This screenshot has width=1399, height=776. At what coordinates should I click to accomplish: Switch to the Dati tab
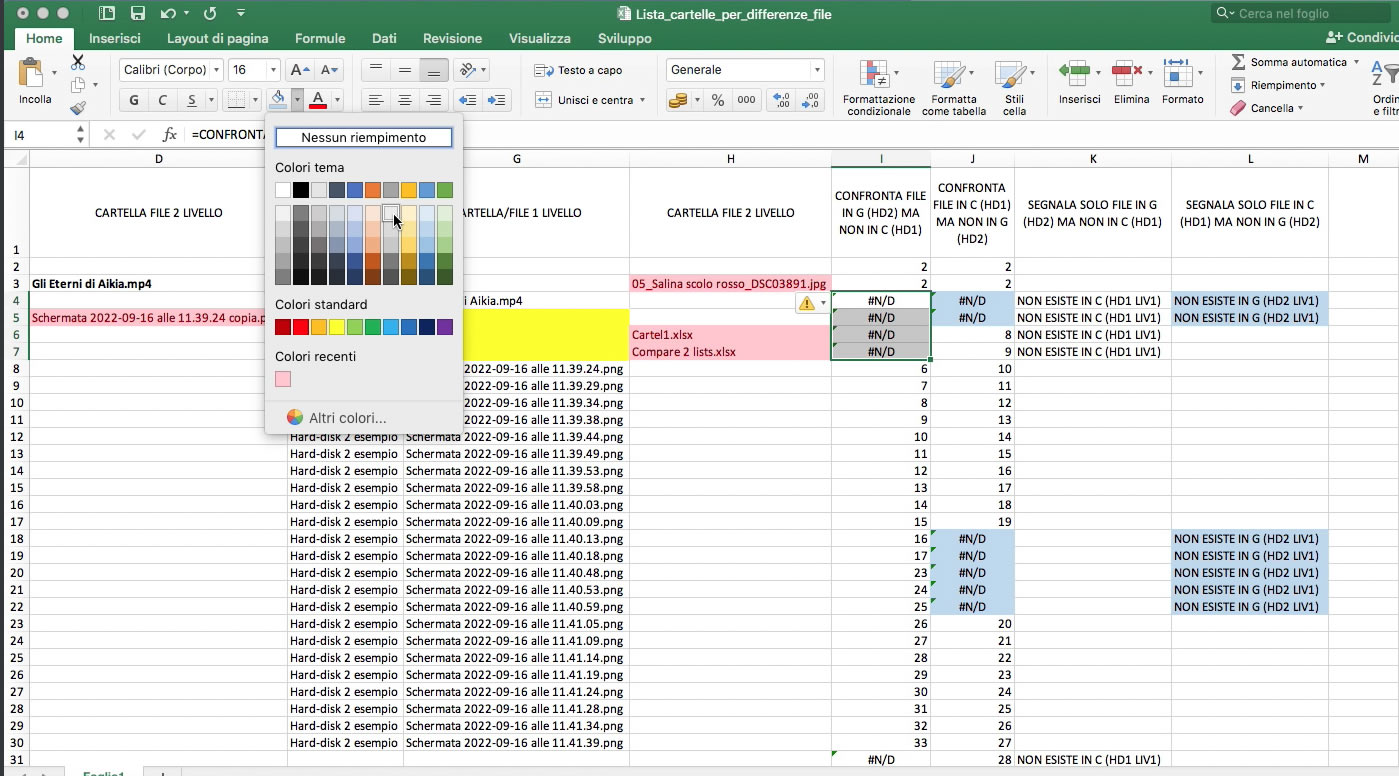pyautogui.click(x=384, y=38)
